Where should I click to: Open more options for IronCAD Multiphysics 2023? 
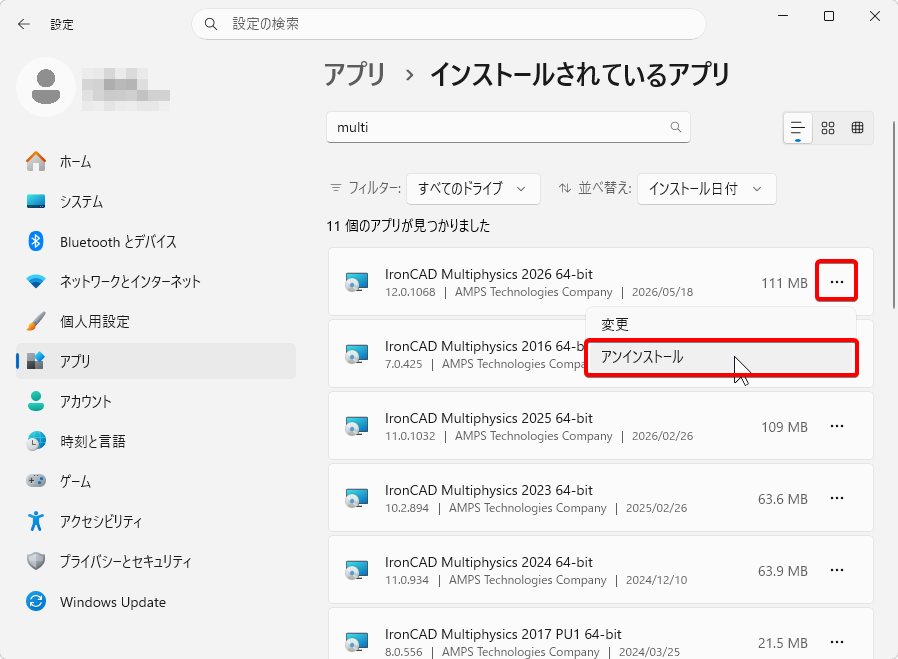pyautogui.click(x=837, y=498)
